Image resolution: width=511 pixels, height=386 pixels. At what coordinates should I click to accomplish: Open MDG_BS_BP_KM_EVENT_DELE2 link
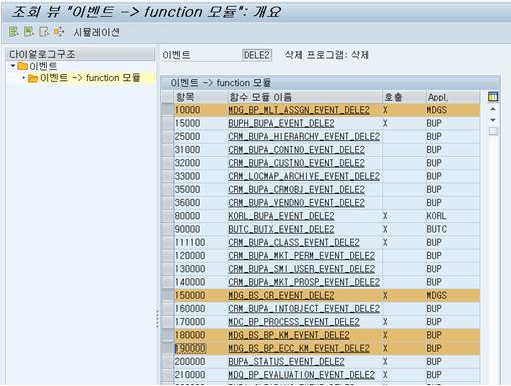click(289, 335)
